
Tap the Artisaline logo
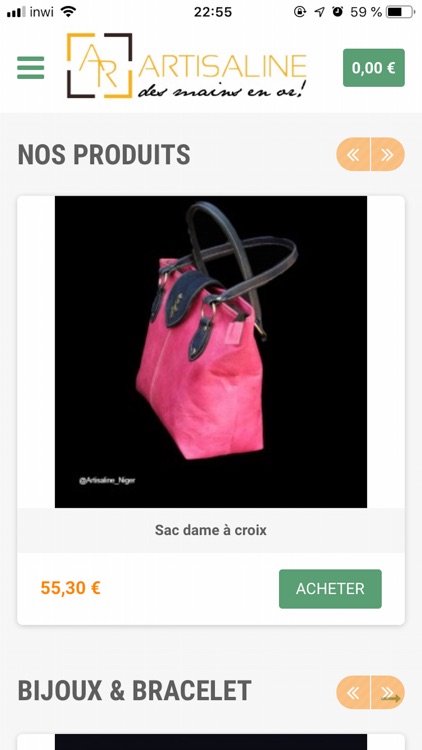187,66
